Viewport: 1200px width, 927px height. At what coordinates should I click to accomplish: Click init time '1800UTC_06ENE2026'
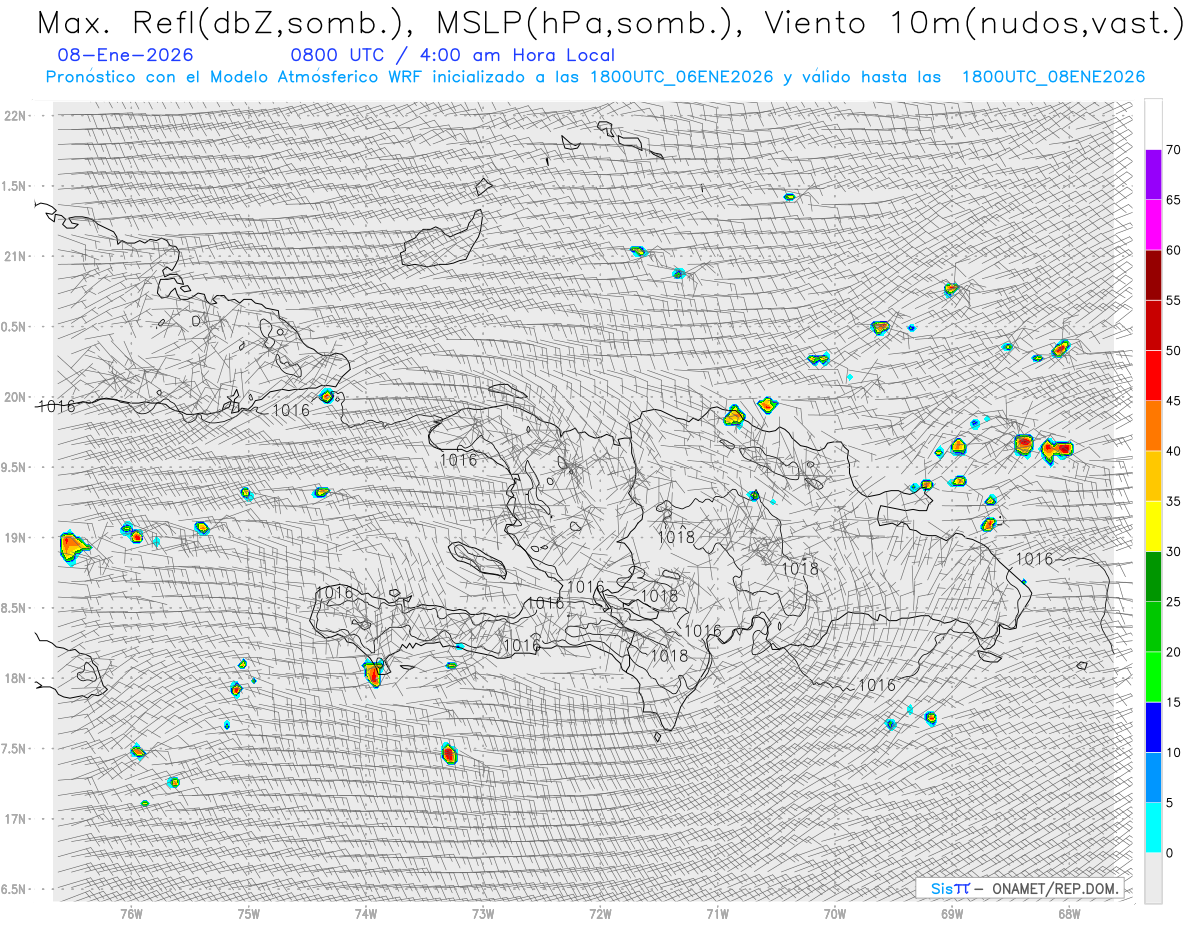click(682, 77)
